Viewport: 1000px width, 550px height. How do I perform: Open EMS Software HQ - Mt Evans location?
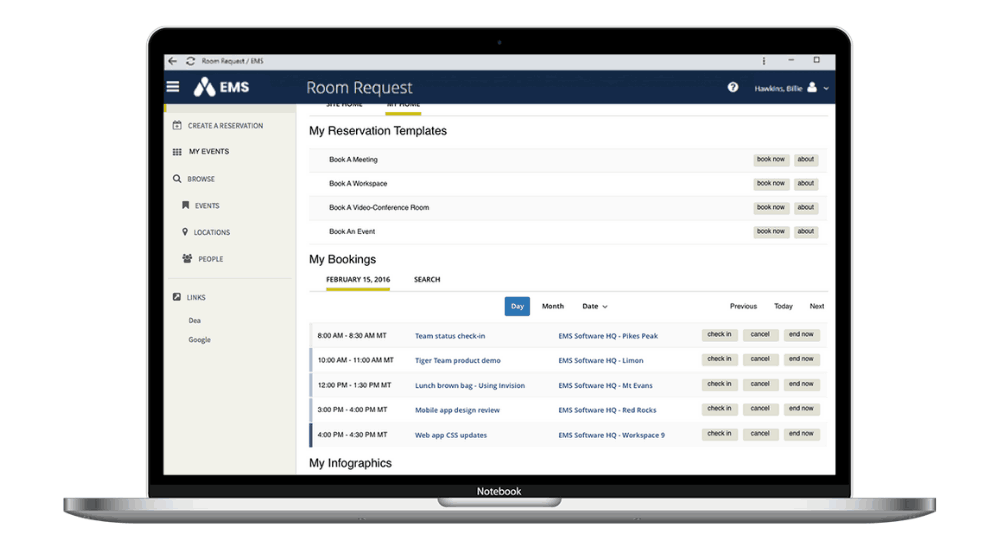[x=605, y=386]
